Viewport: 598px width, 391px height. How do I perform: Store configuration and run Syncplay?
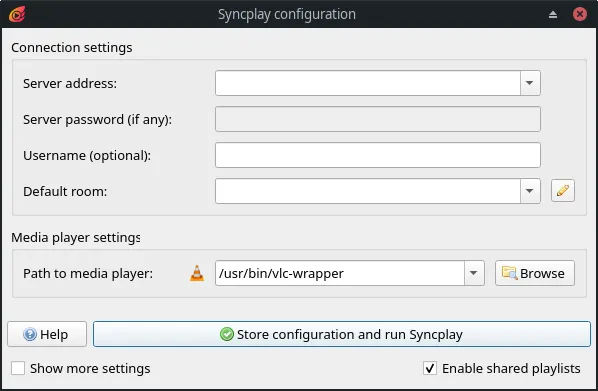pyautogui.click(x=342, y=334)
